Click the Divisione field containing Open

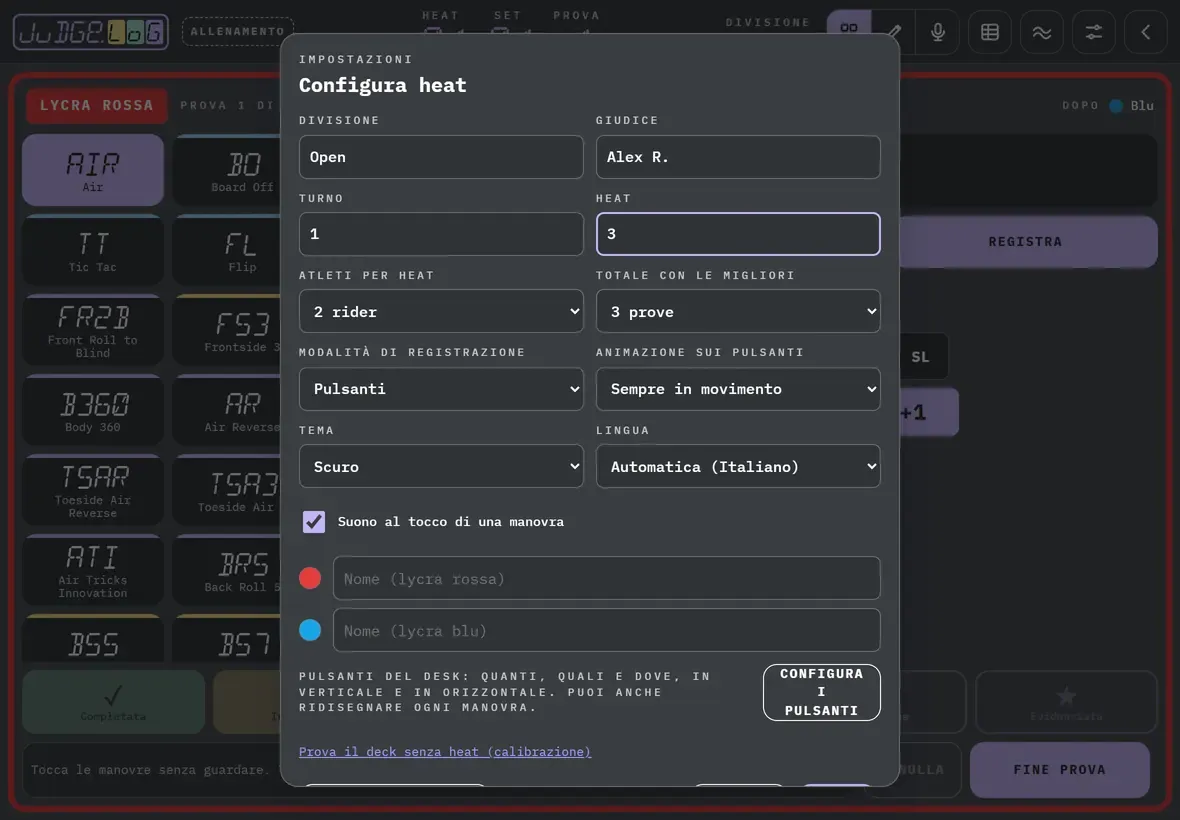(x=441, y=157)
